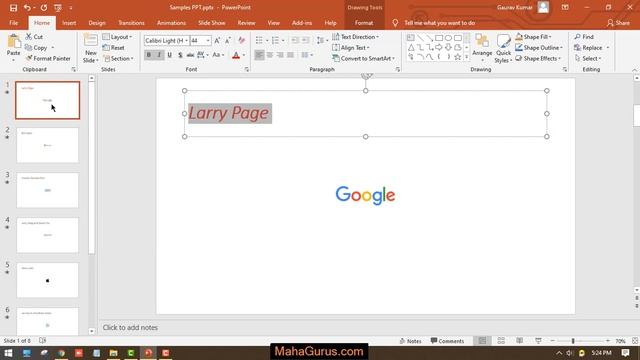Open the font size dropdown
This screenshot has height=360, width=640.
tap(208, 40)
